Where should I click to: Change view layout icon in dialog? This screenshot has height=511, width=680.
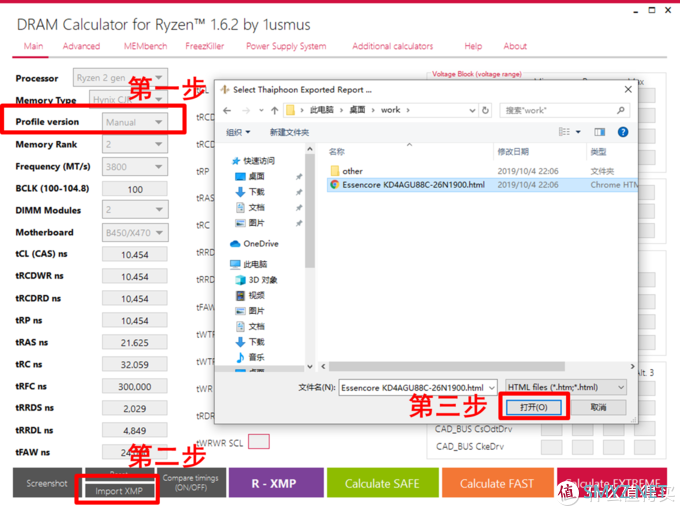(x=564, y=132)
